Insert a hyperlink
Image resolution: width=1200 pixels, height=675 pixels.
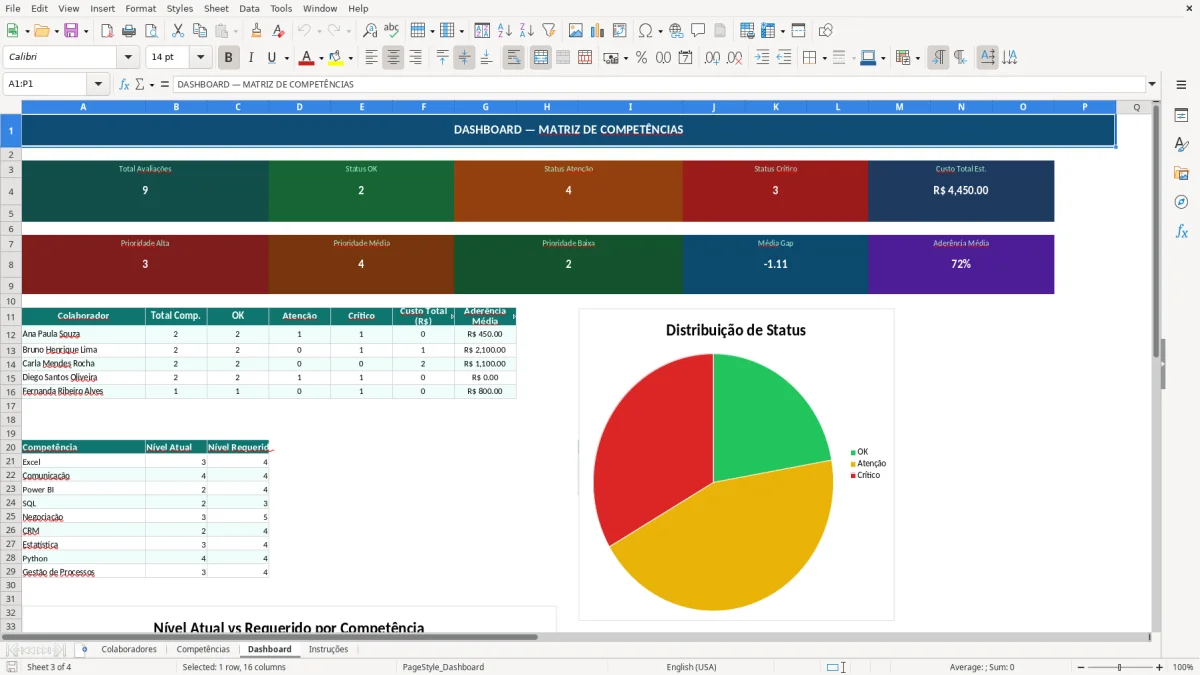tap(676, 30)
